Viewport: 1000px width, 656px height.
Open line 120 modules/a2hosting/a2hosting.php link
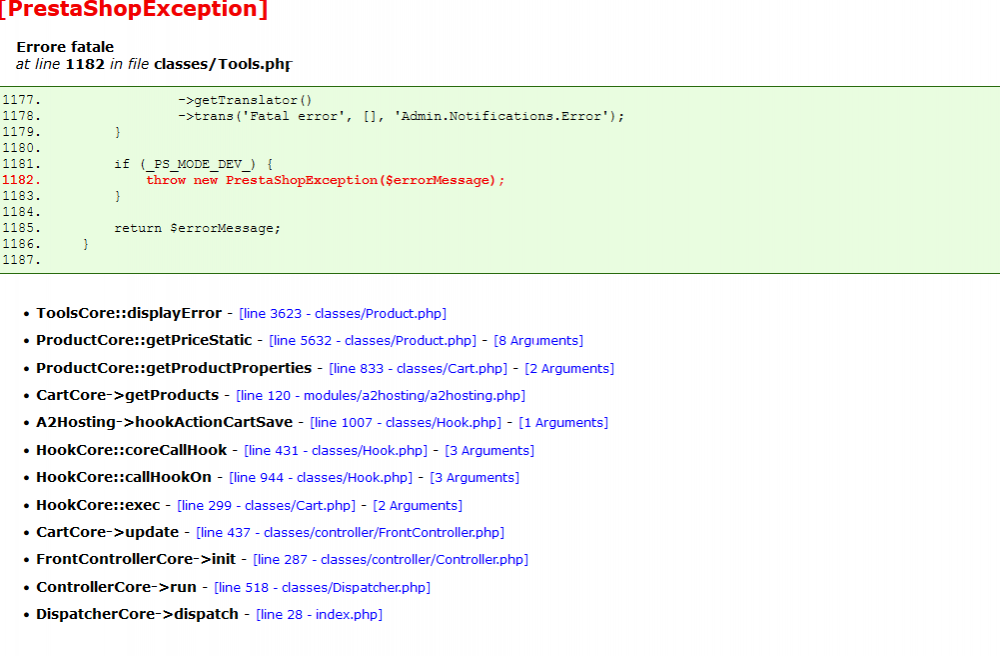tap(381, 395)
